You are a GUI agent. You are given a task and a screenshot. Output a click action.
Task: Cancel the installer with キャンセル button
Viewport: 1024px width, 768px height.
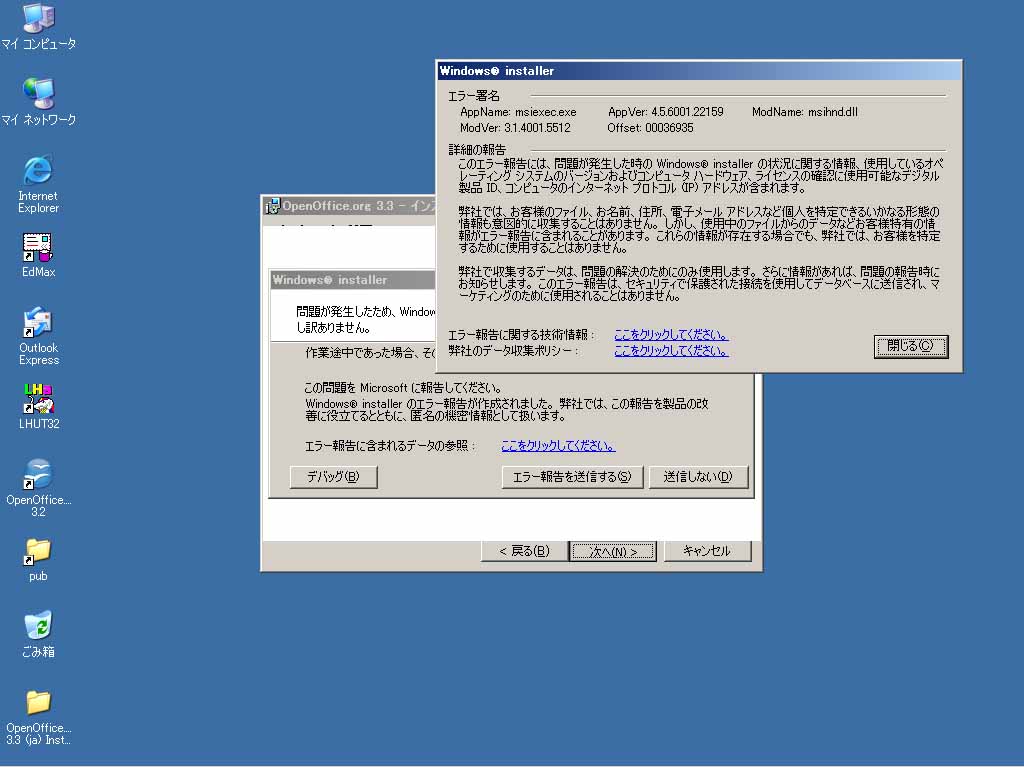pos(706,551)
